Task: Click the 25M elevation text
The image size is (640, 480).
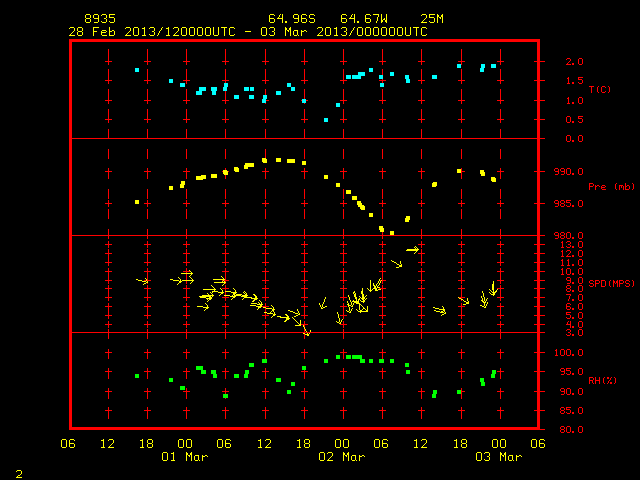Action: point(432,19)
